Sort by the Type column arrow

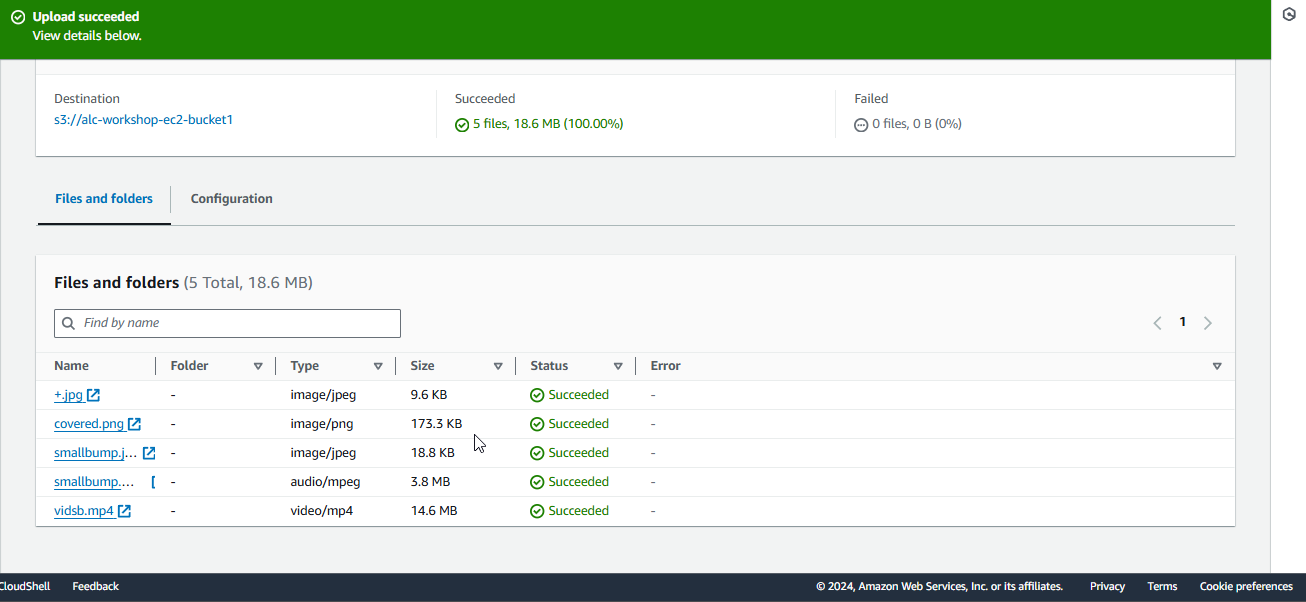378,366
